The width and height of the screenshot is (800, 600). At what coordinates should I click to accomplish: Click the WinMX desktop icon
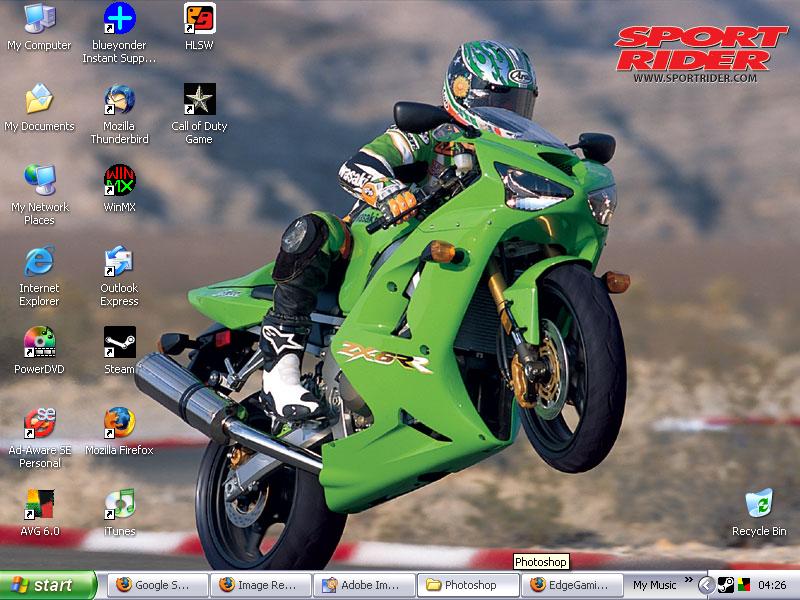click(119, 182)
